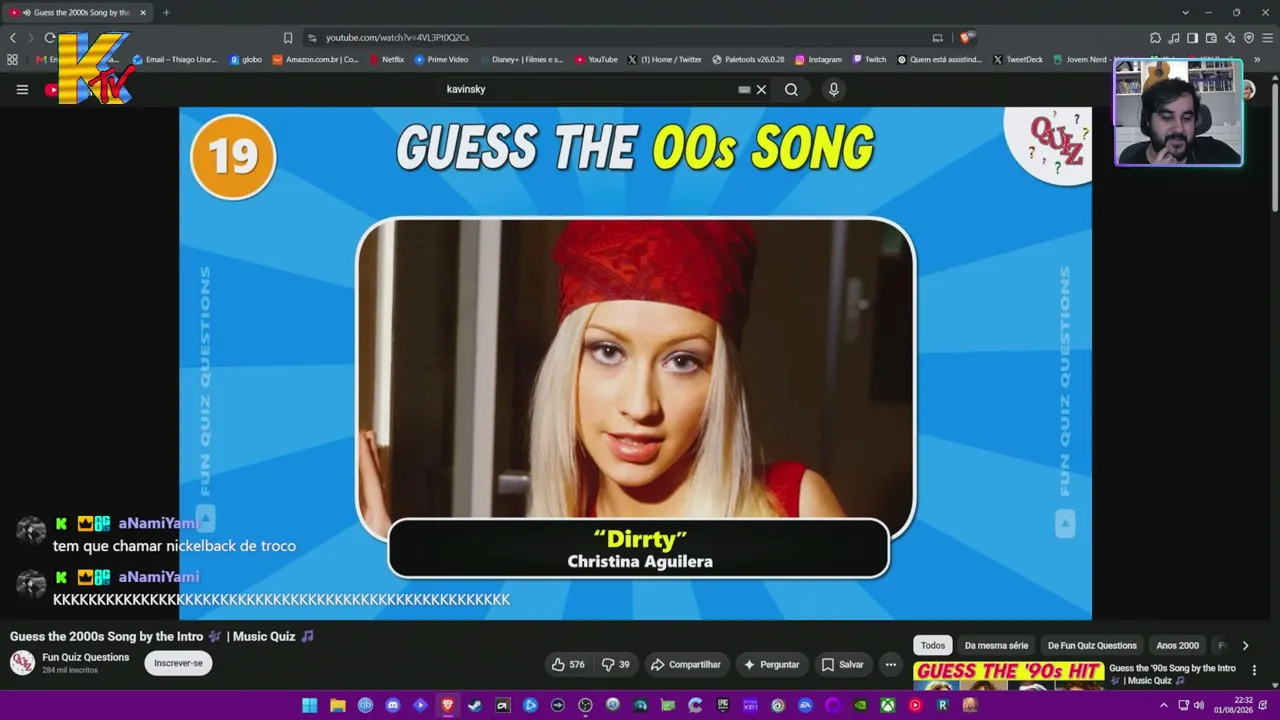This screenshot has height=720, width=1280.
Task: Open the Netflix bookmark
Action: [x=386, y=60]
